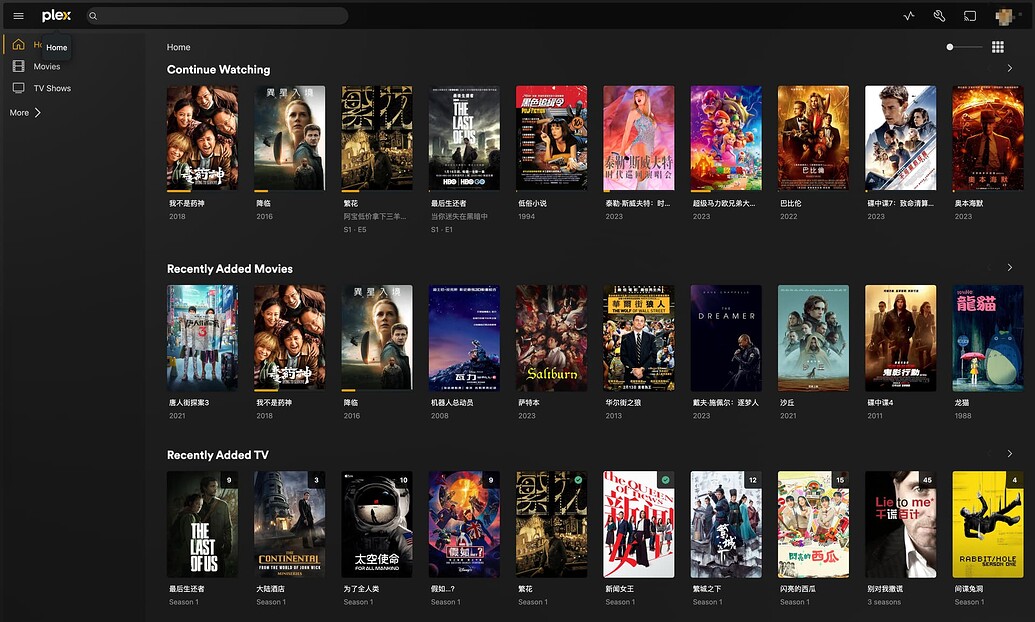This screenshot has height=622, width=1035.
Task: Click the Cast screen icon
Action: (x=970, y=16)
